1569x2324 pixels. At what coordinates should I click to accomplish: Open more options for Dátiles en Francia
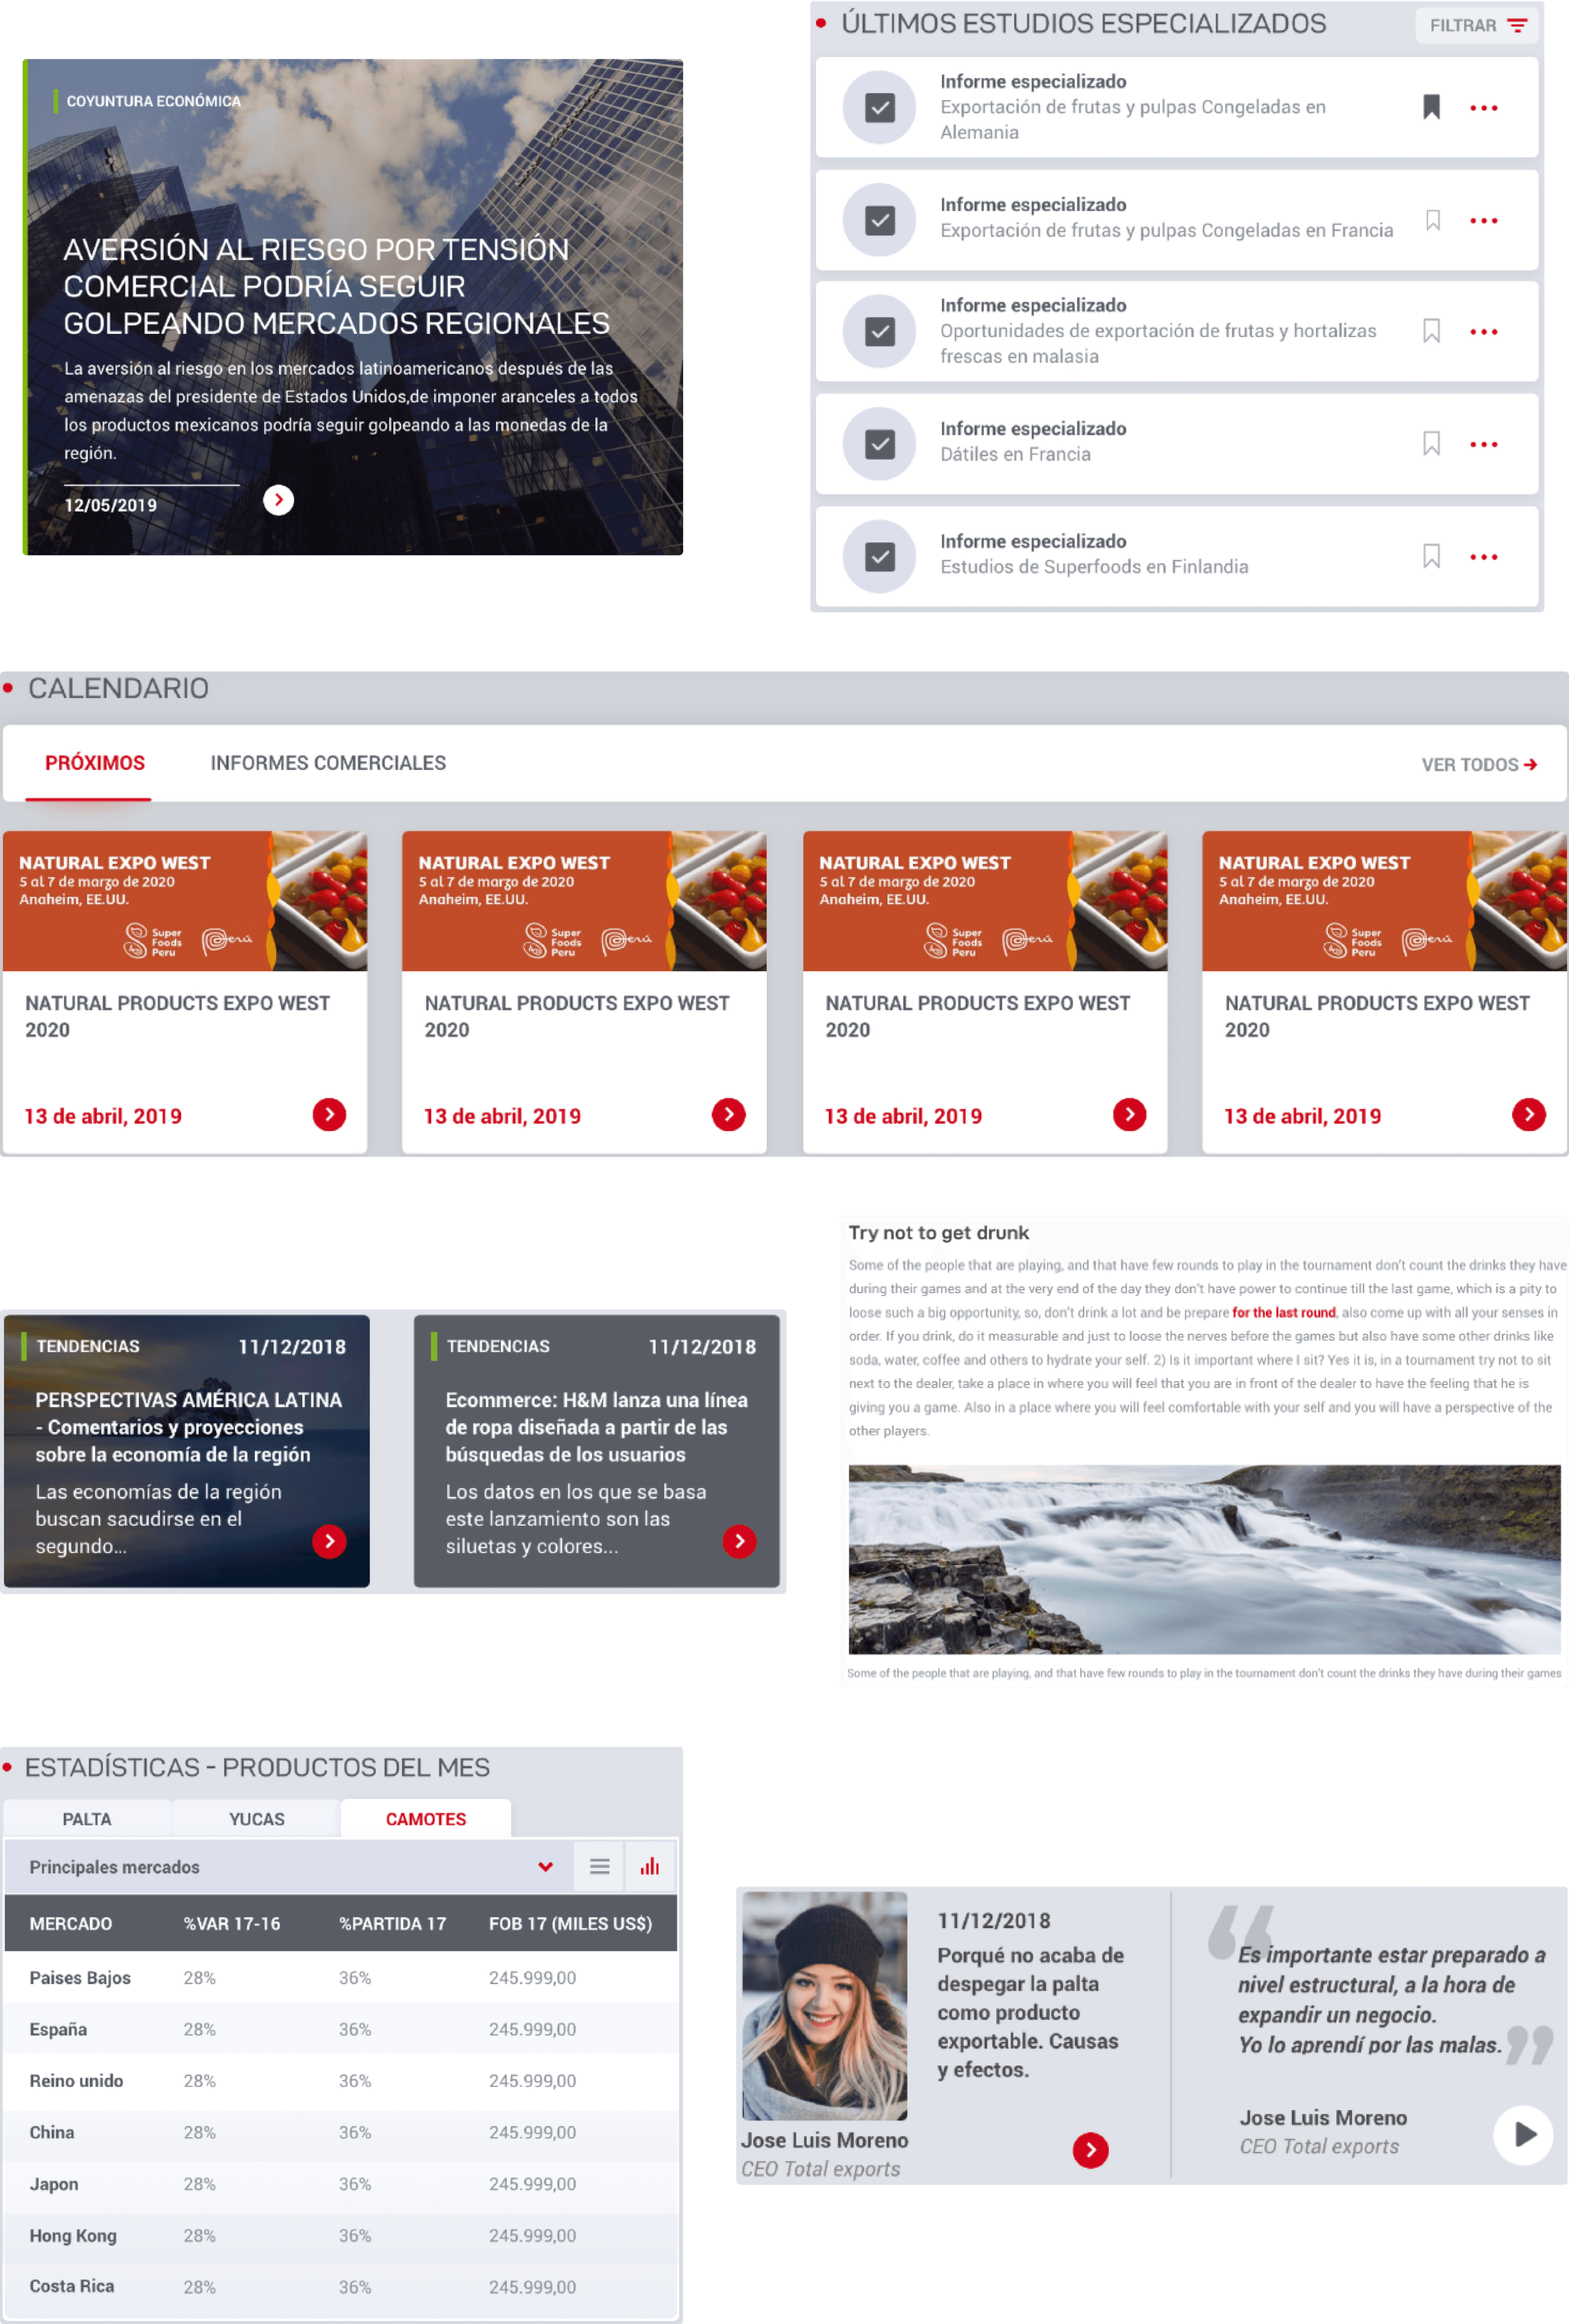[x=1483, y=444]
